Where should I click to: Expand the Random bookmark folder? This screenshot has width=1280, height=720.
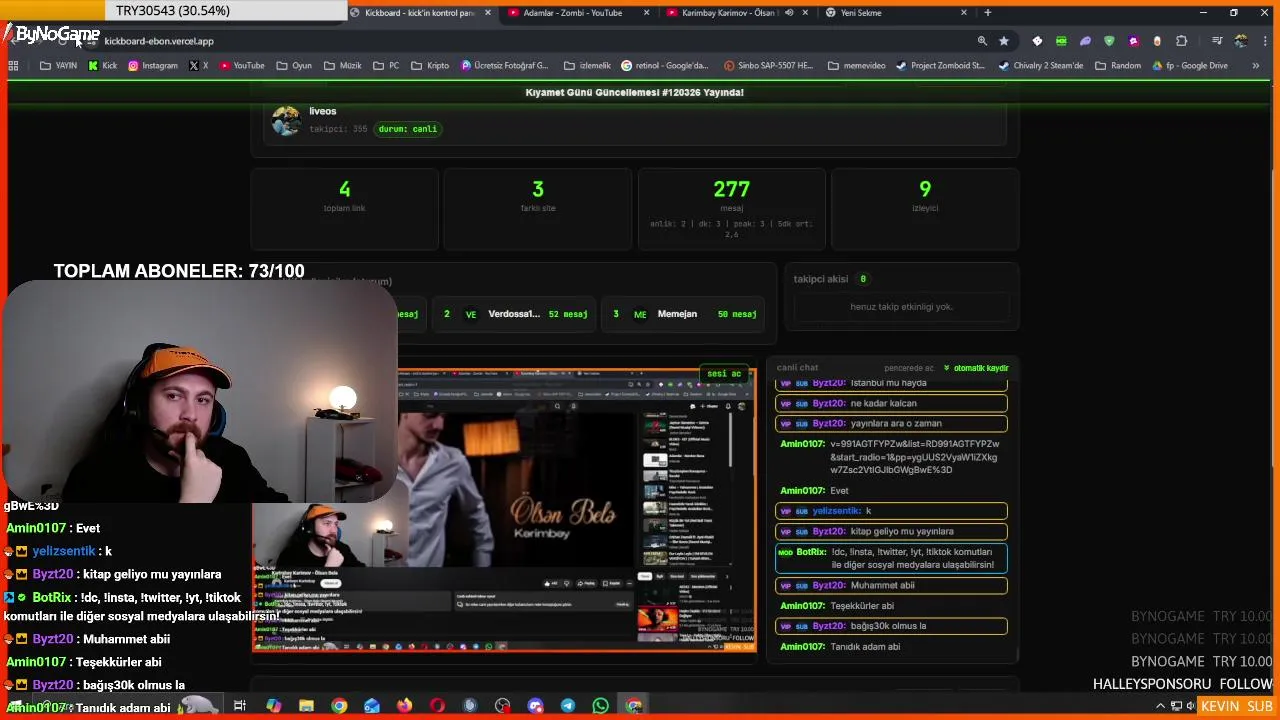(1118, 66)
